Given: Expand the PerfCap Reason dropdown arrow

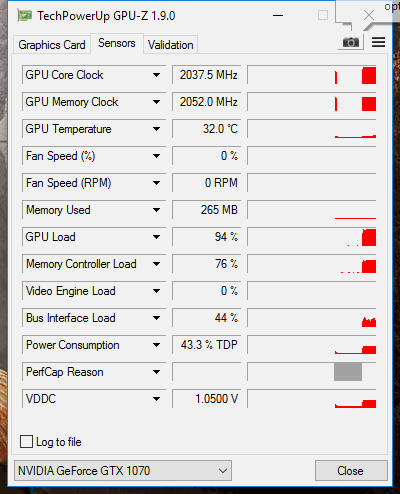Looking at the screenshot, I should tap(156, 372).
